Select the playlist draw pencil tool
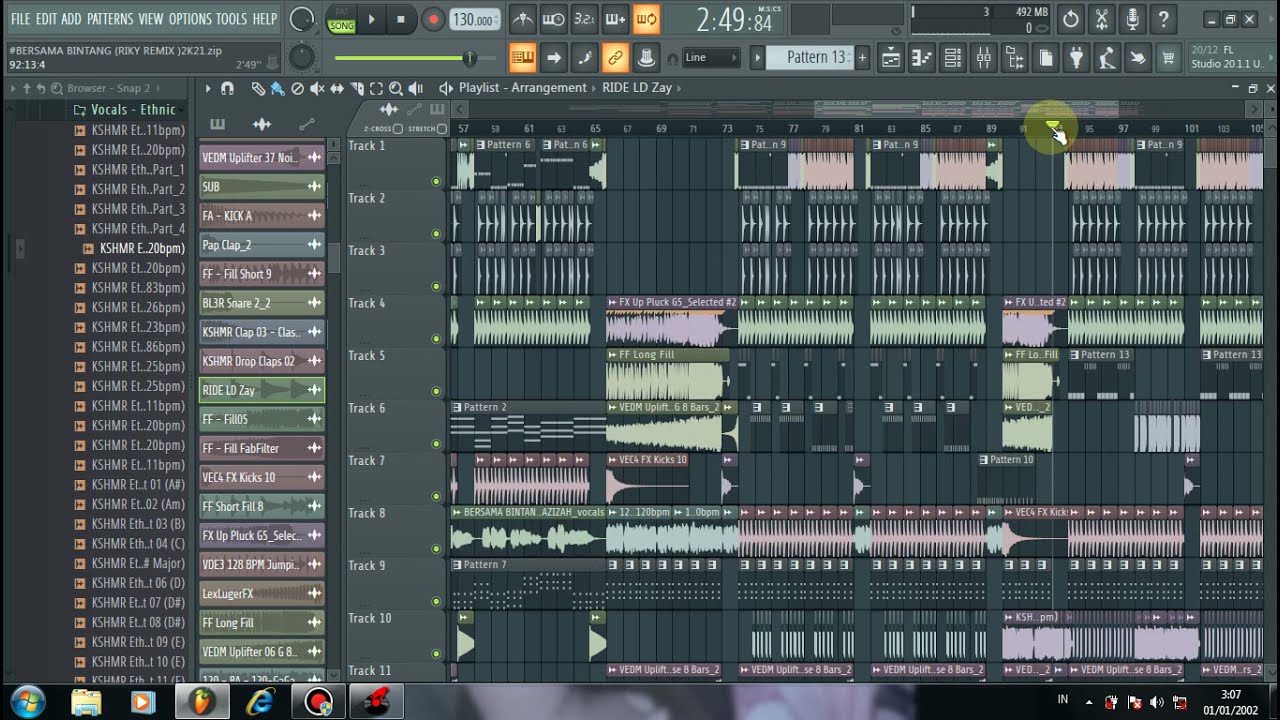Viewport: 1280px width, 720px height. [x=257, y=88]
